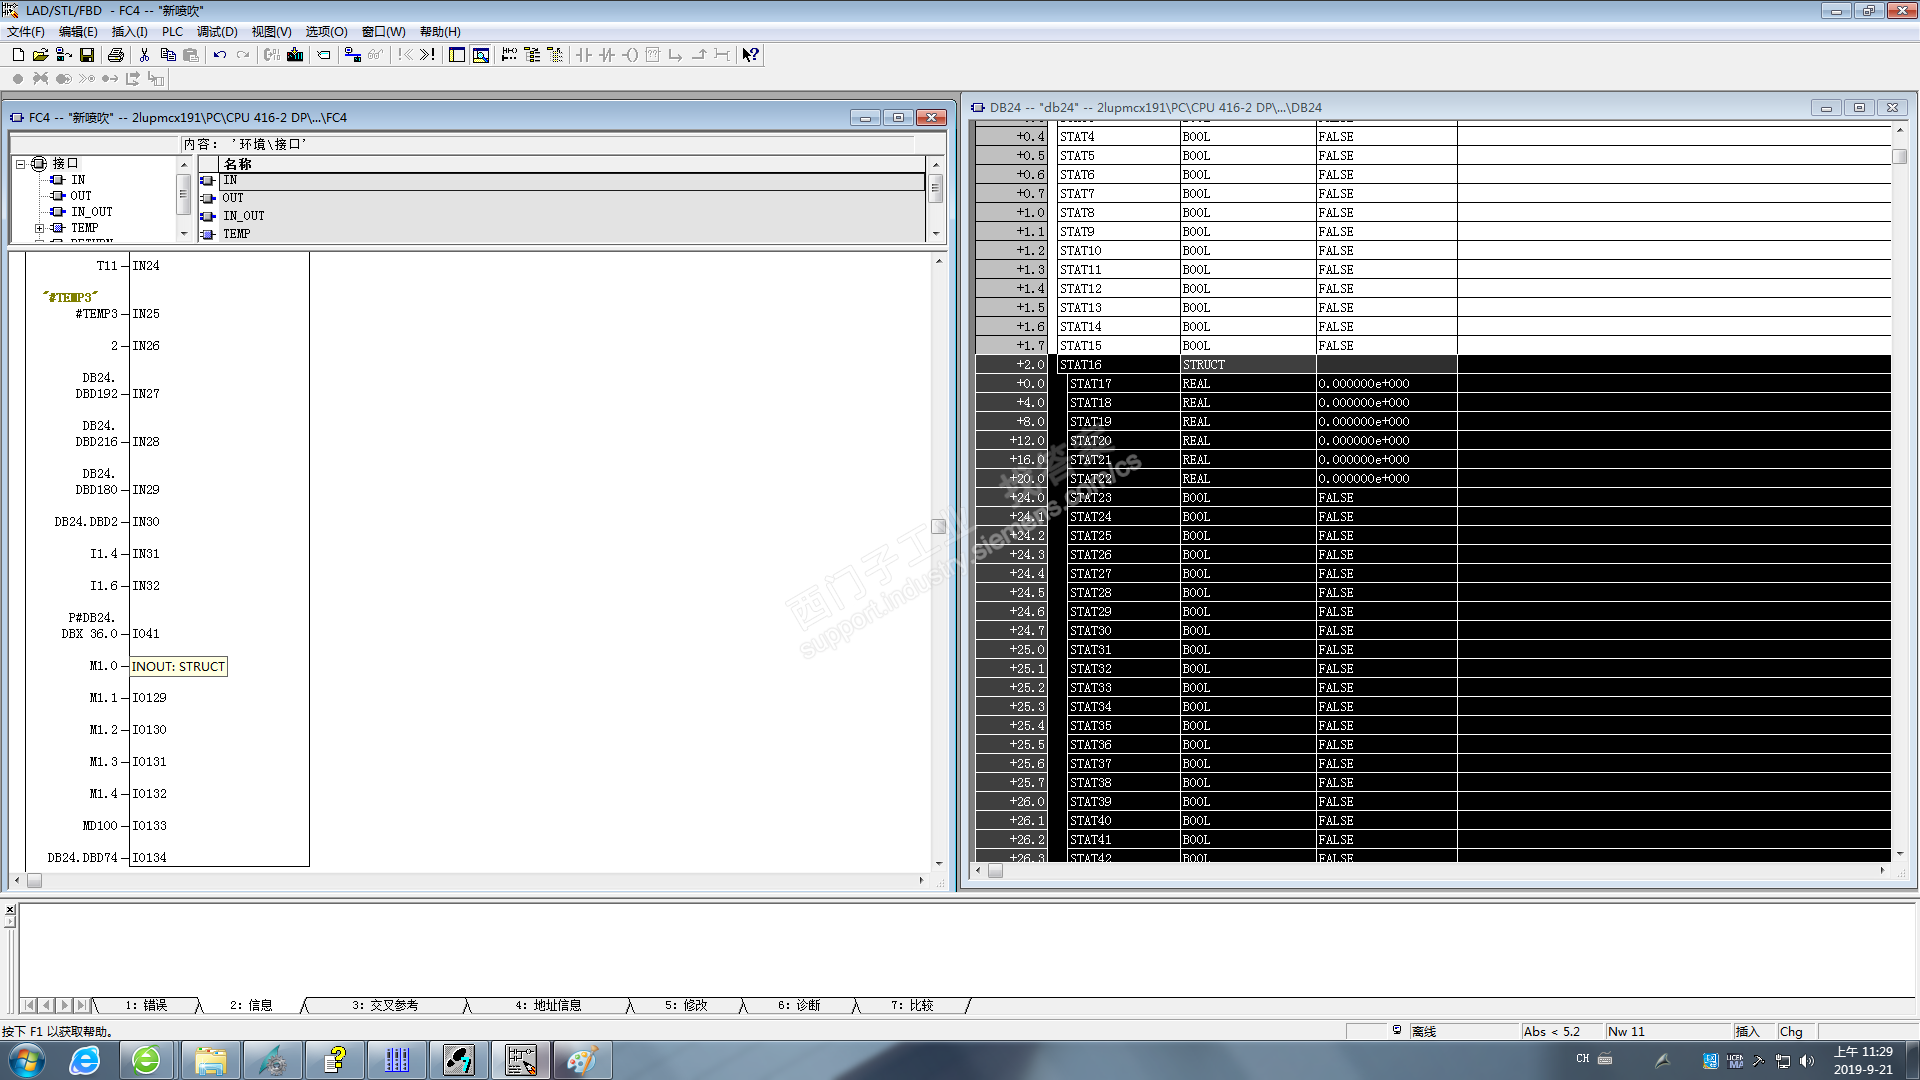
Task: Click the Open file folder icon
Action: coord(40,55)
